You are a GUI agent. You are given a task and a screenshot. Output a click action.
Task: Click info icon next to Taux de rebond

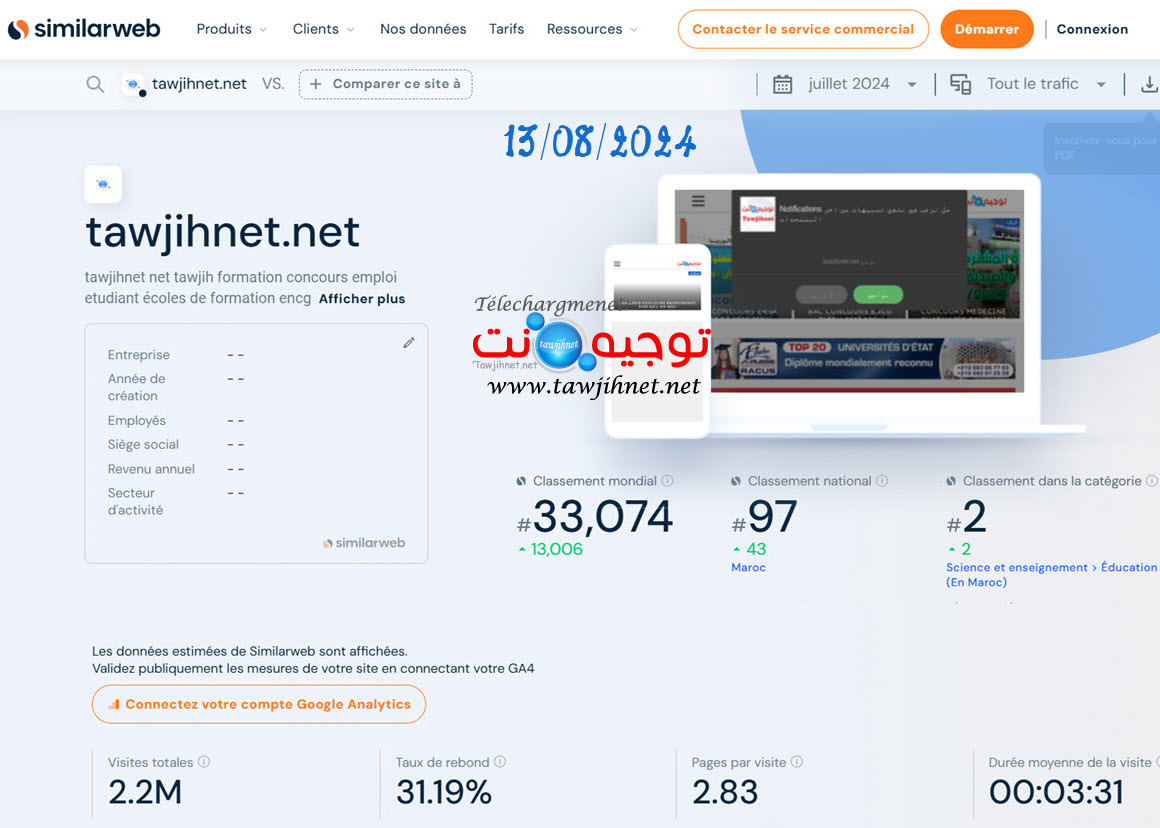(x=500, y=761)
